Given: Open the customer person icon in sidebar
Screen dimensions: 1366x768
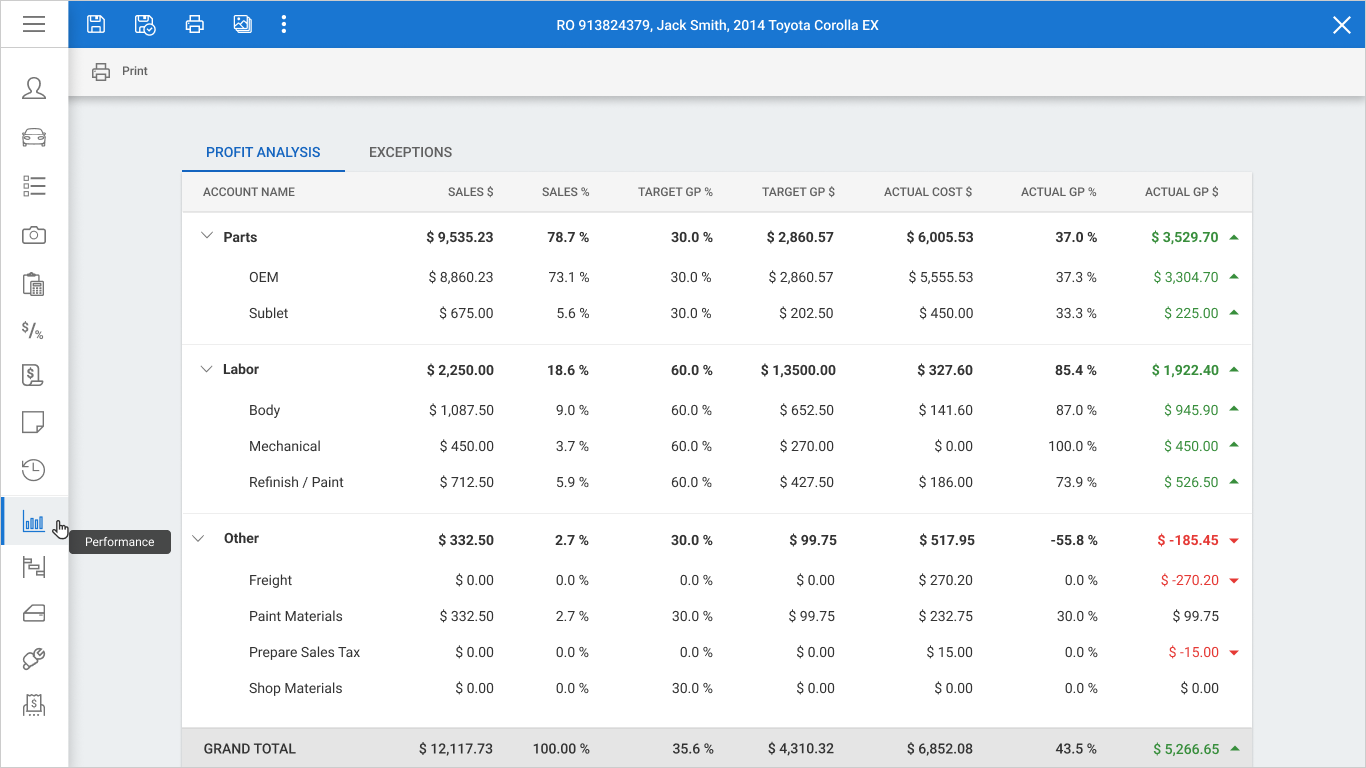Looking at the screenshot, I should click(x=34, y=88).
